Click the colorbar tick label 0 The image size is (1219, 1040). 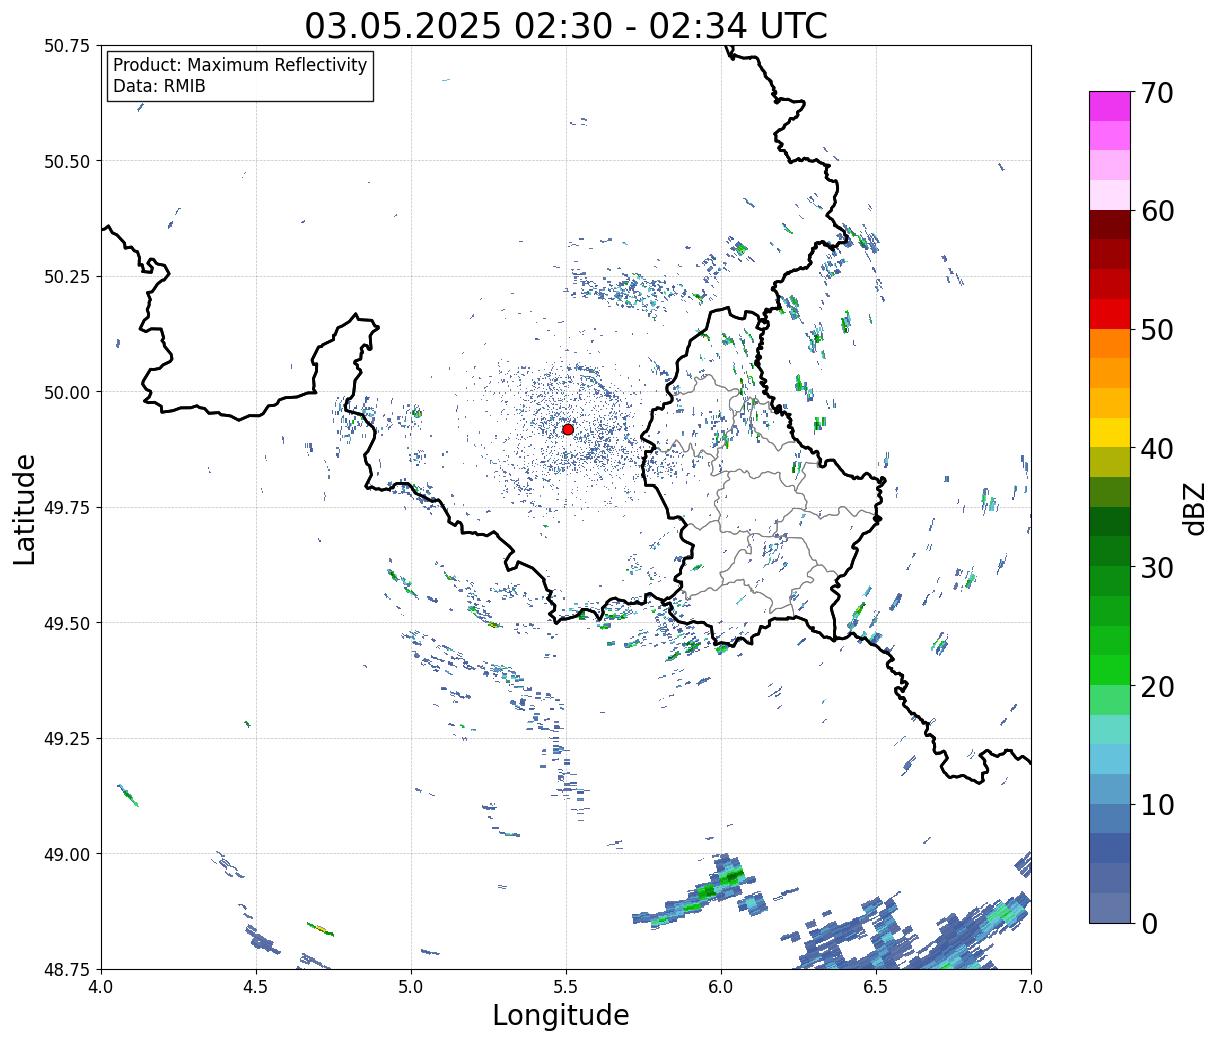pyautogui.click(x=1149, y=923)
